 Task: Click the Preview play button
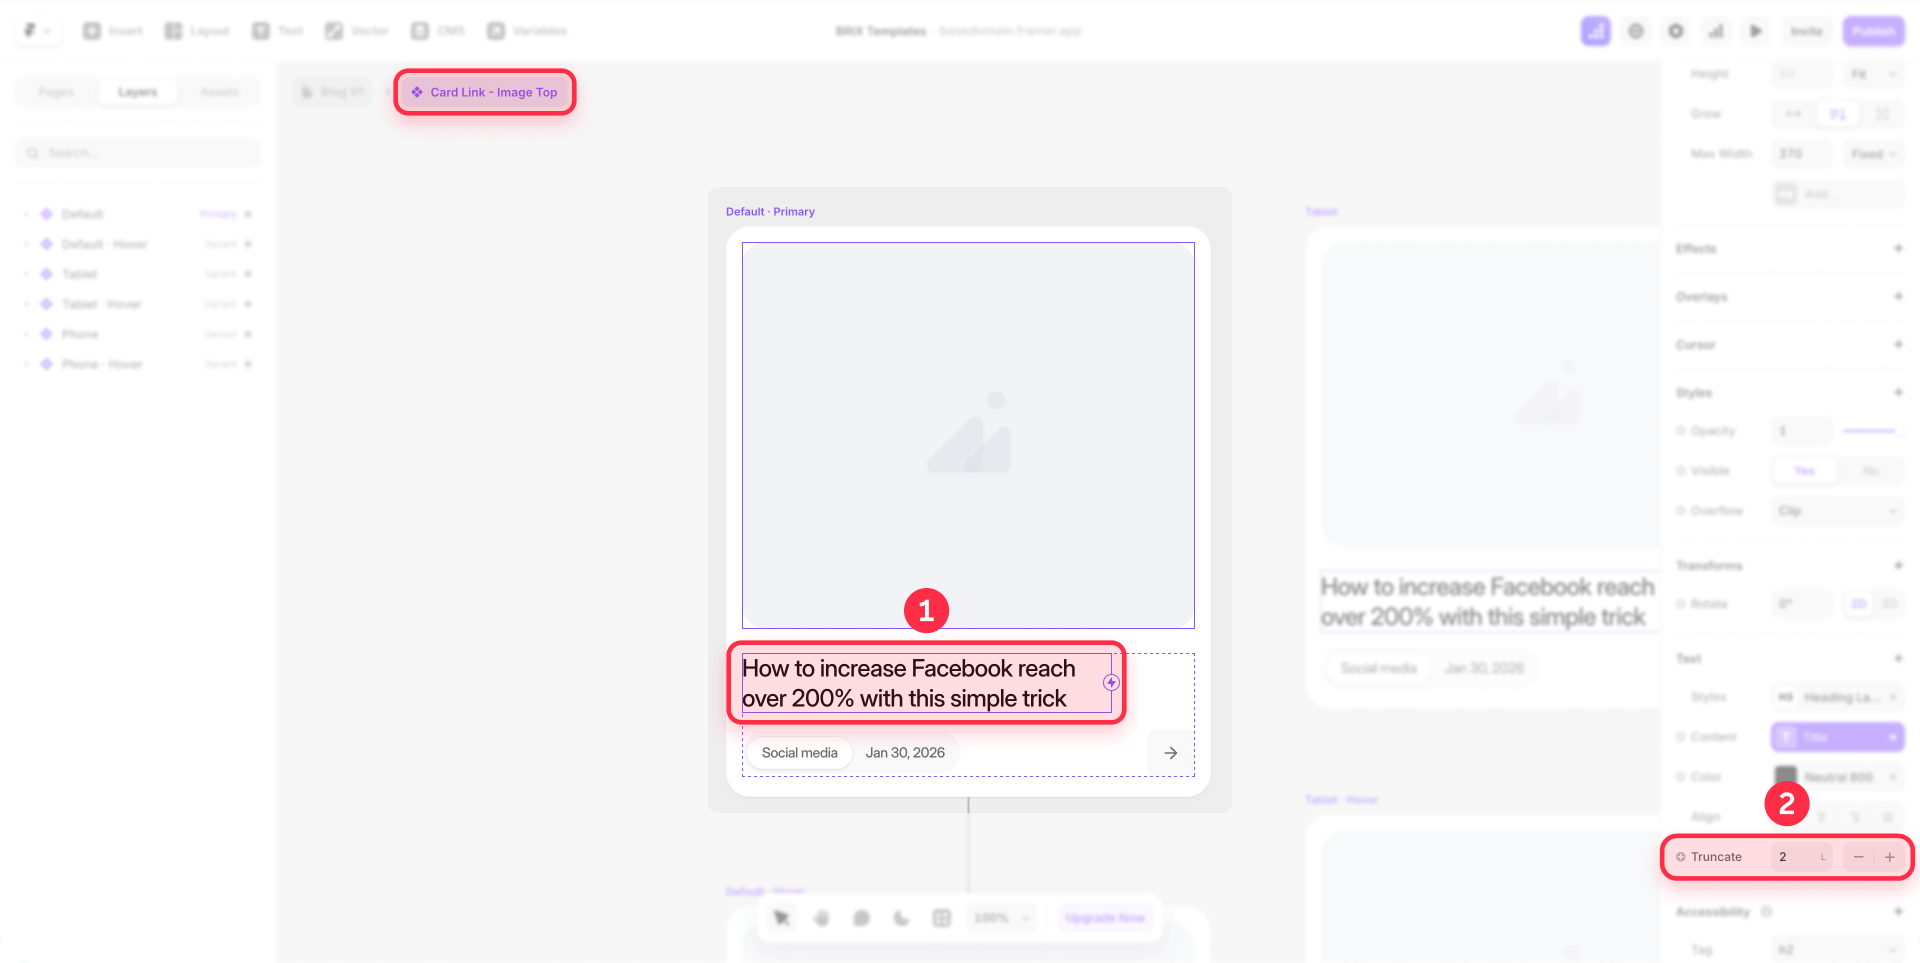click(x=1756, y=31)
